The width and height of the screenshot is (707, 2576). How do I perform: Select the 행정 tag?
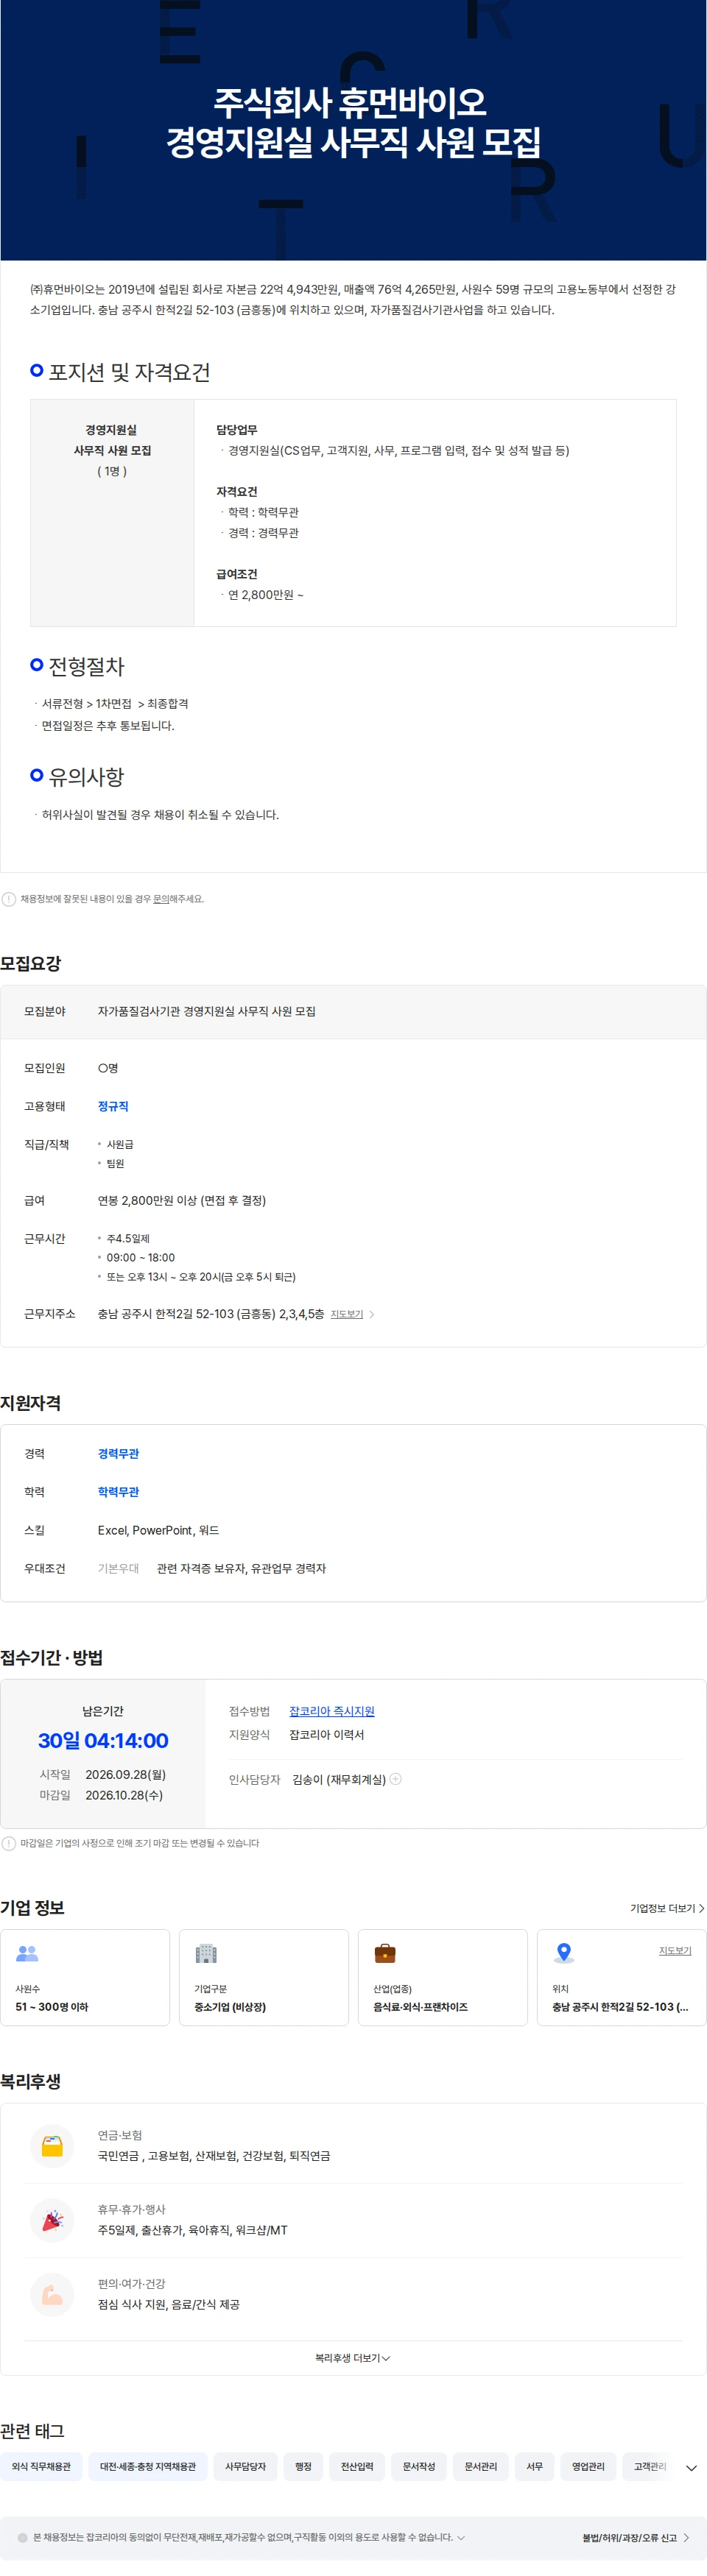[x=303, y=2466]
